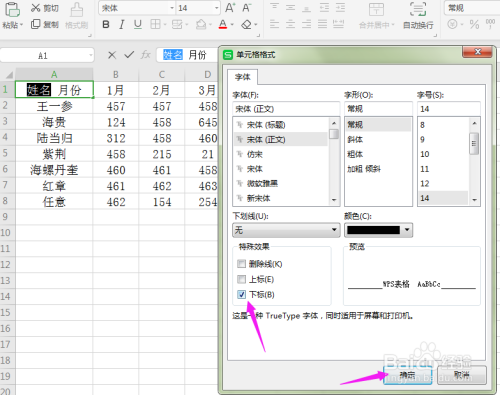
Task: Select the Font (字体) tab in dialog
Action: click(242, 77)
